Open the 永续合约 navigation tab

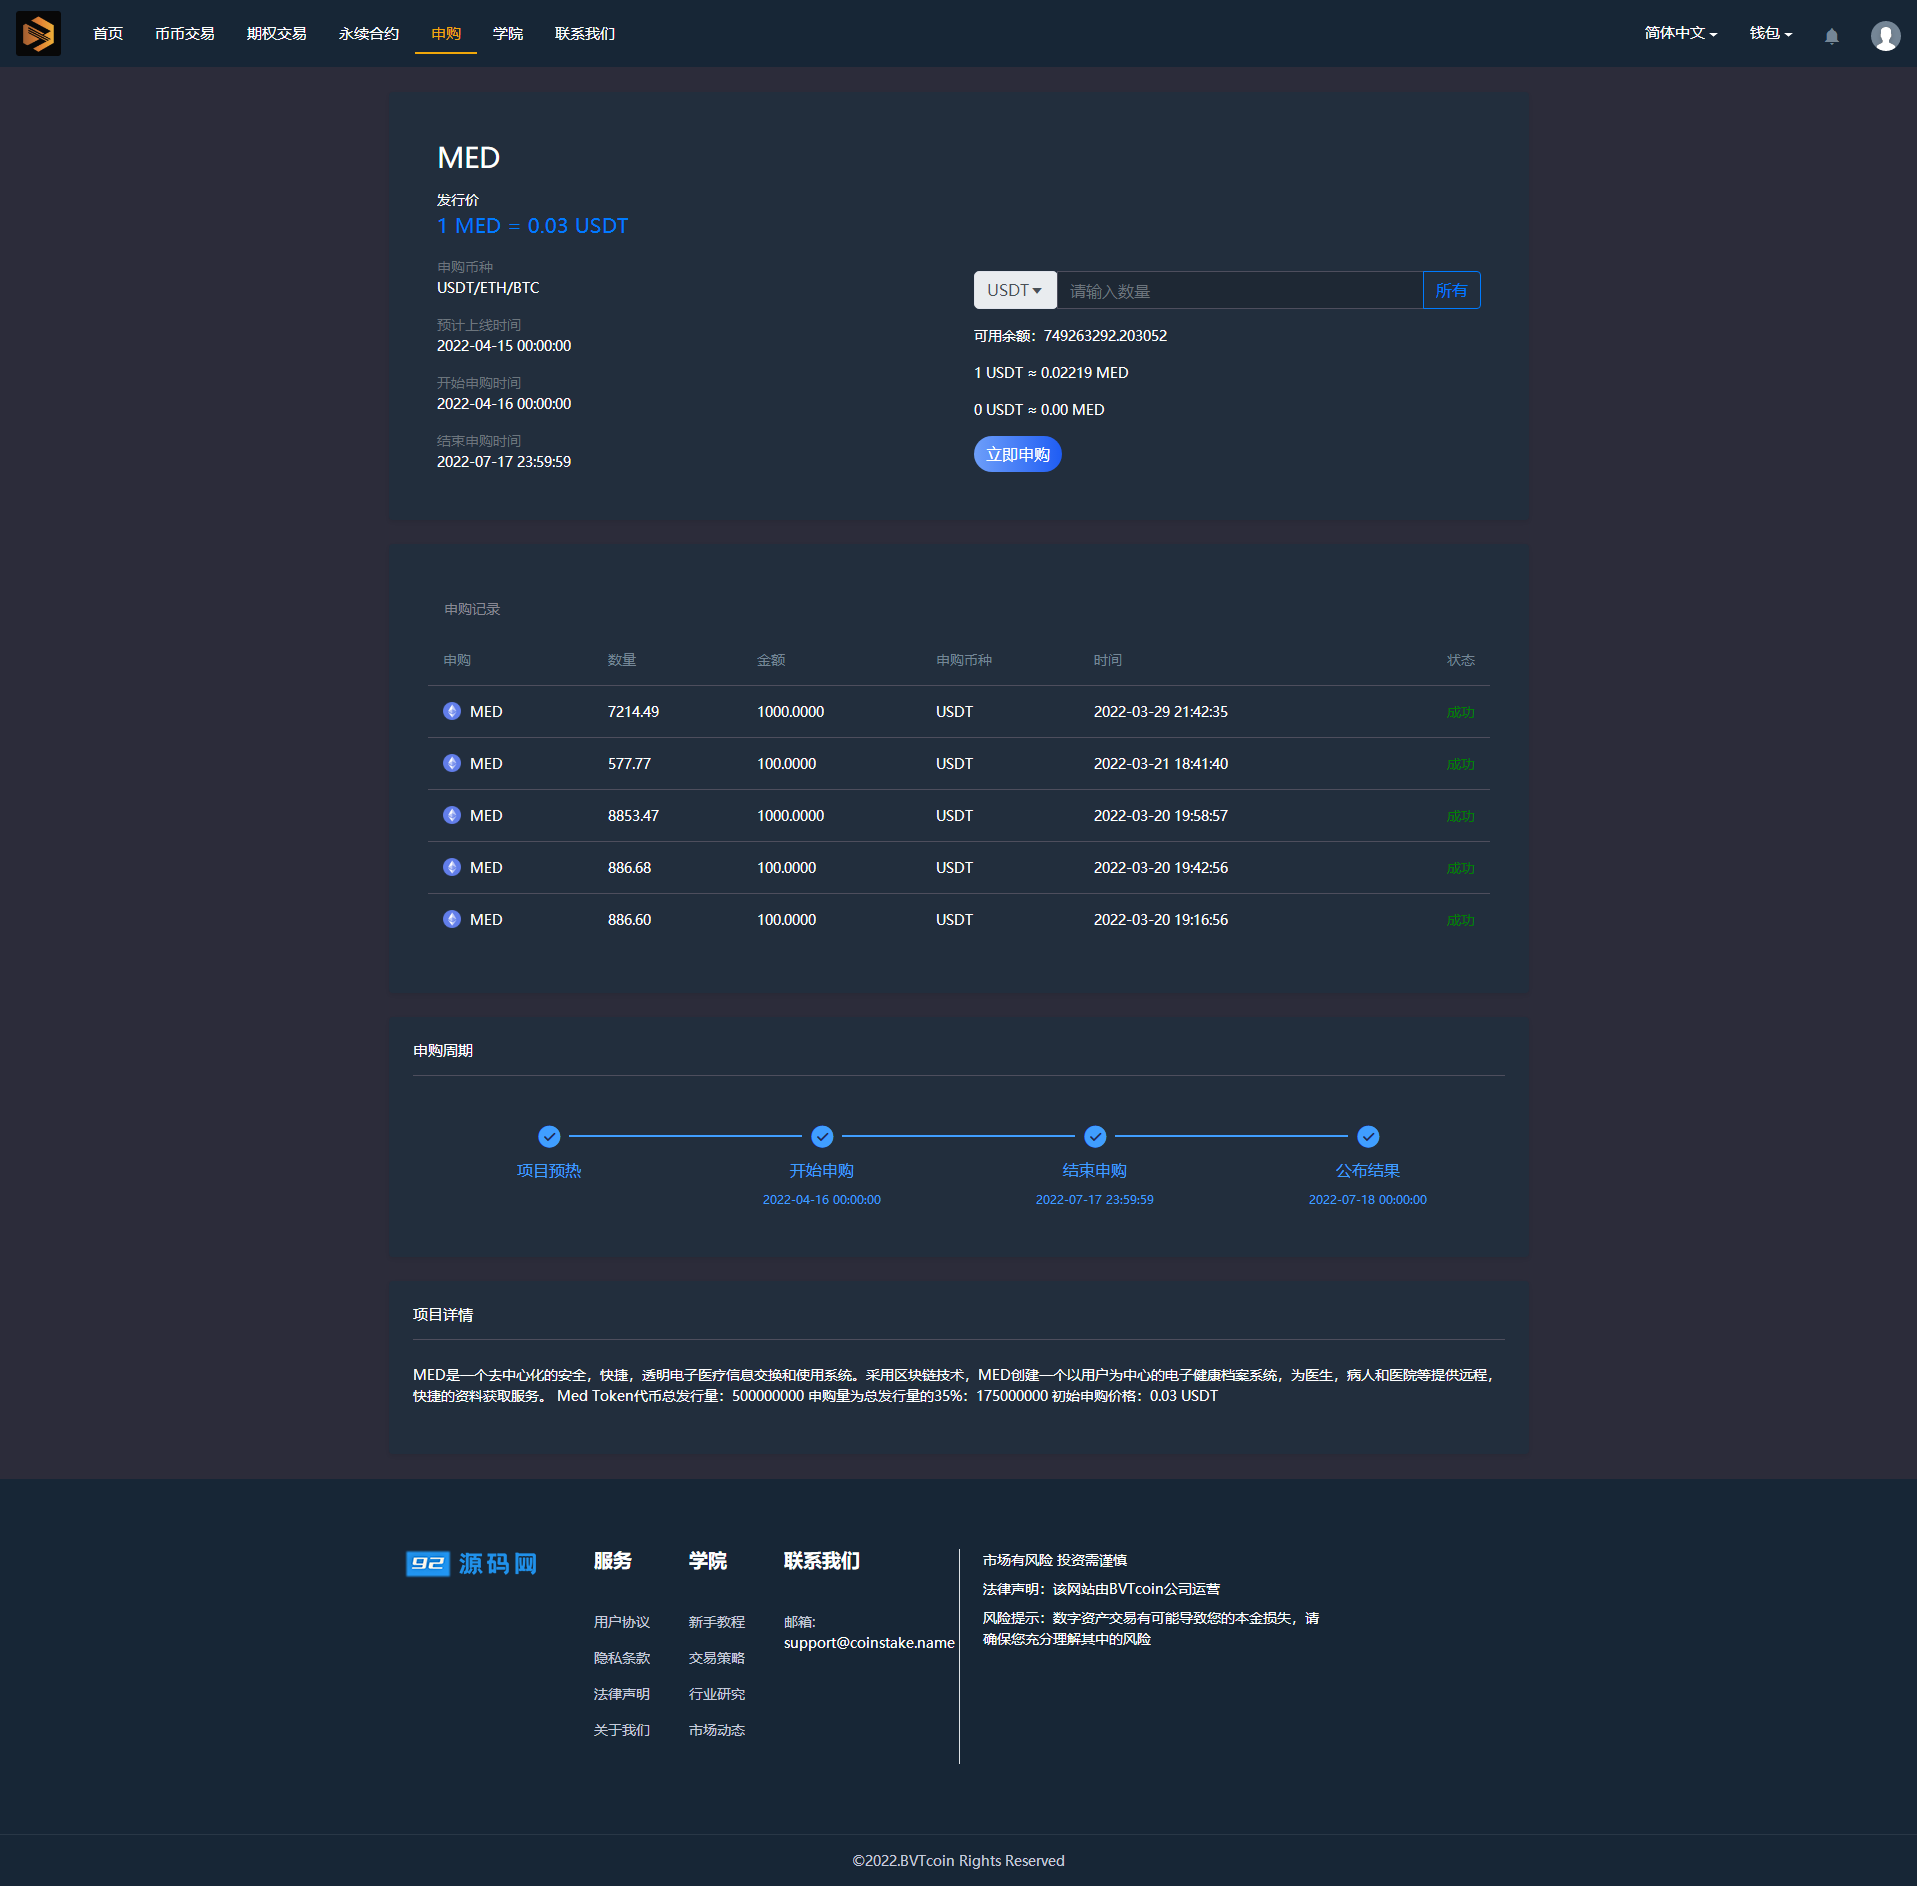(369, 34)
